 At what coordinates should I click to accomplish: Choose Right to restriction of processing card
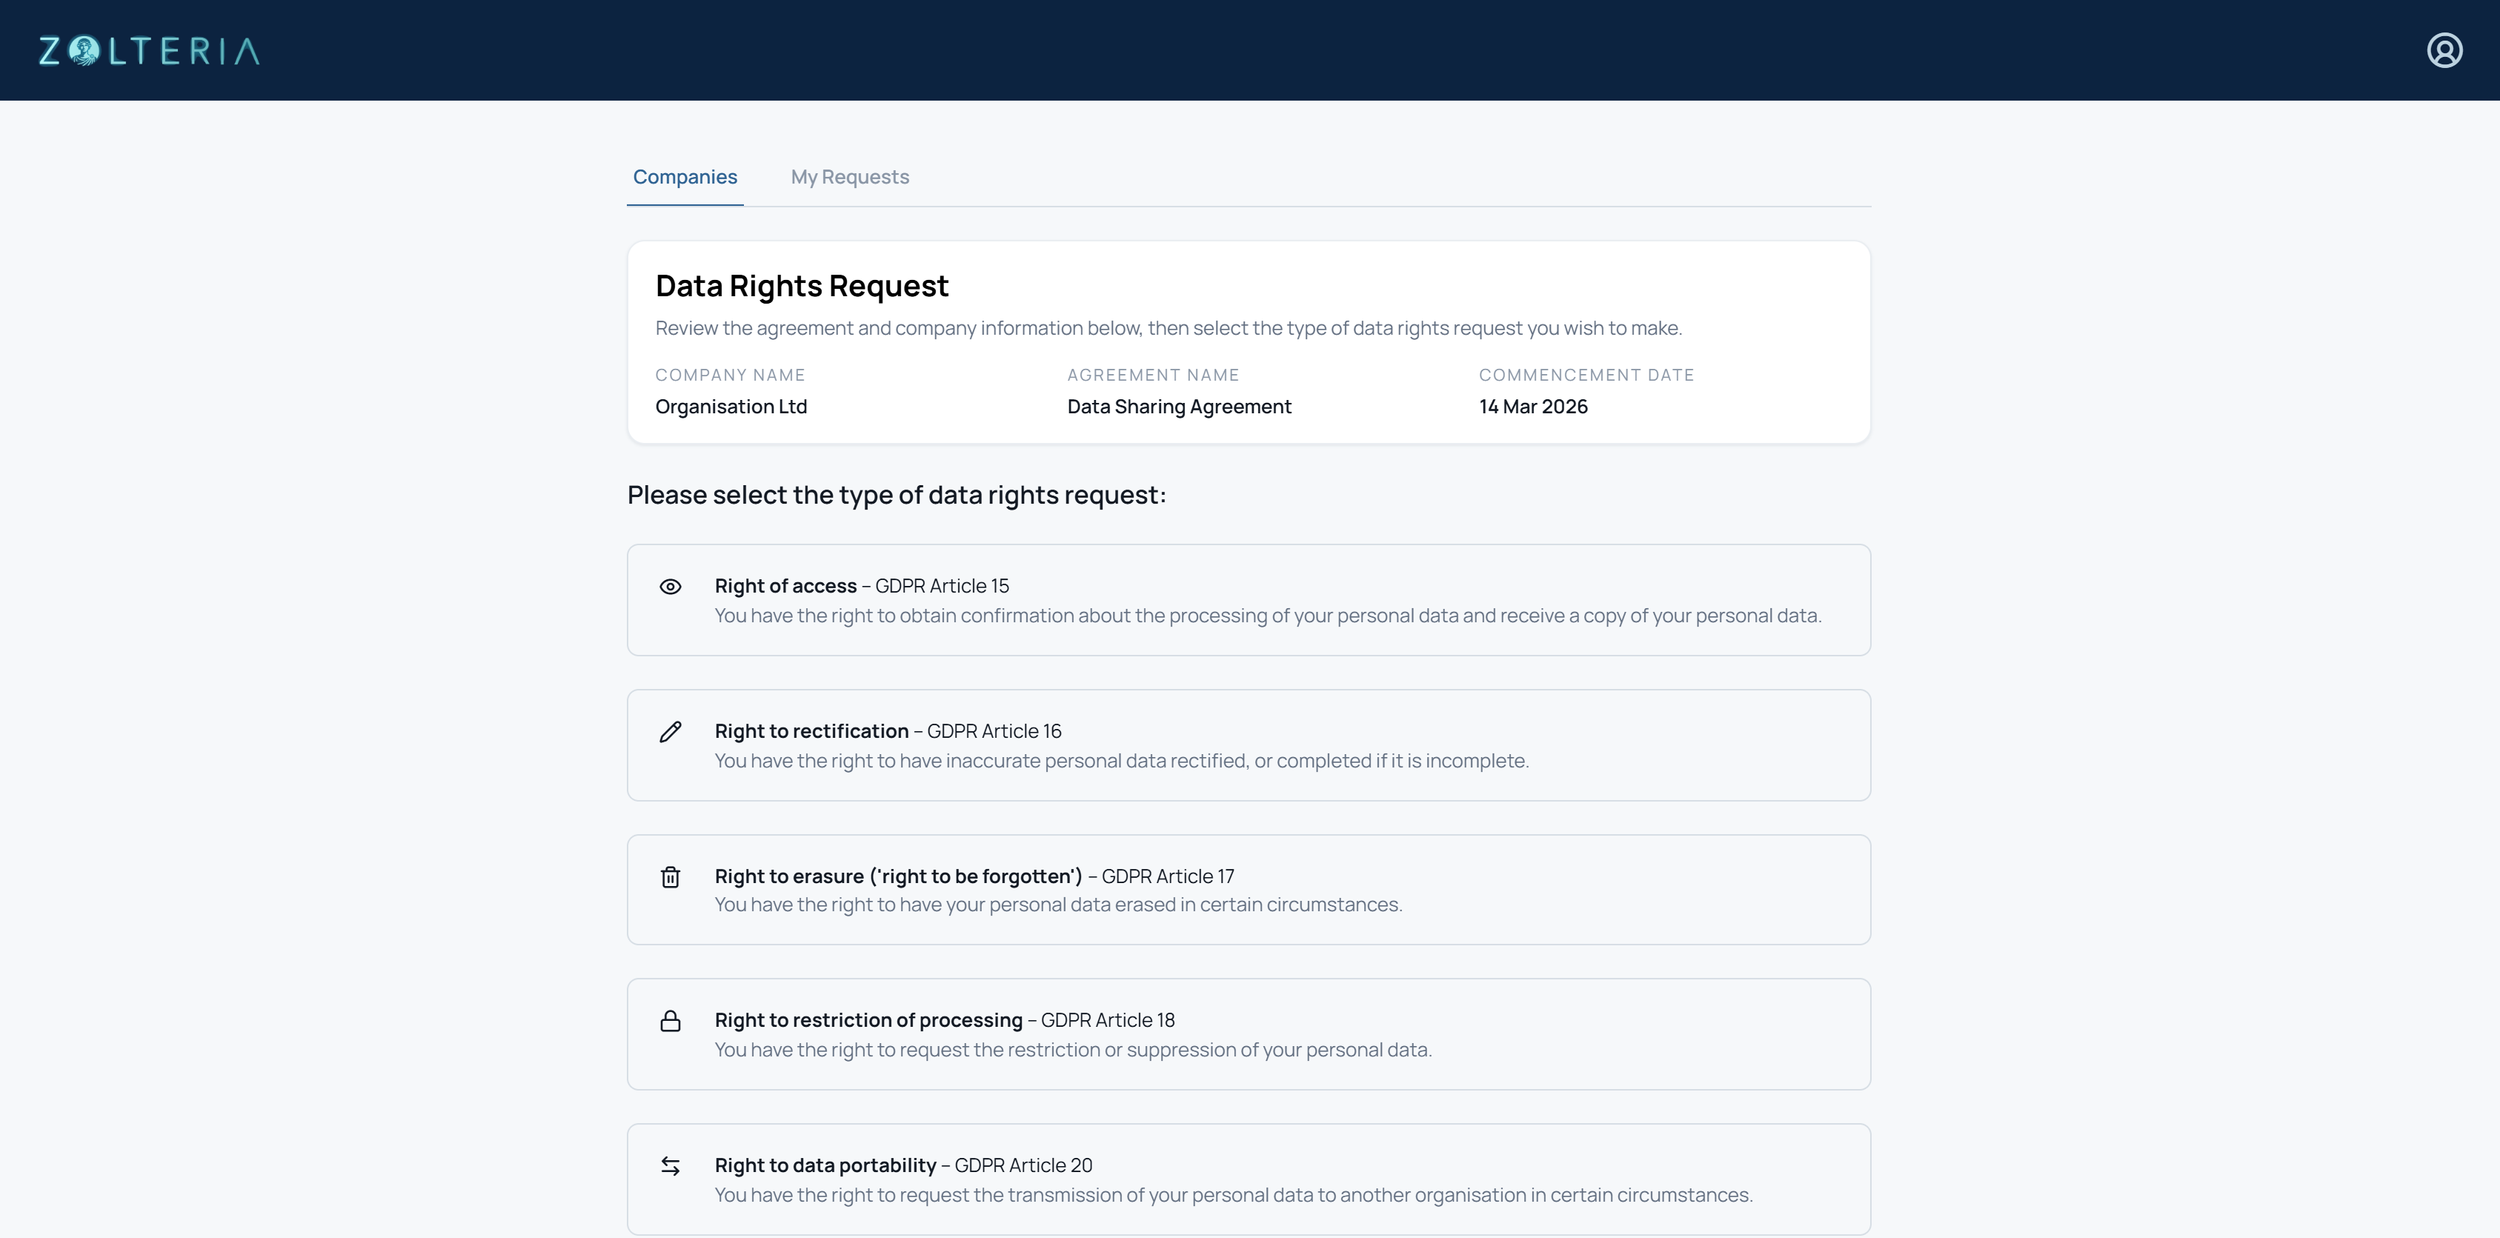point(1248,1034)
